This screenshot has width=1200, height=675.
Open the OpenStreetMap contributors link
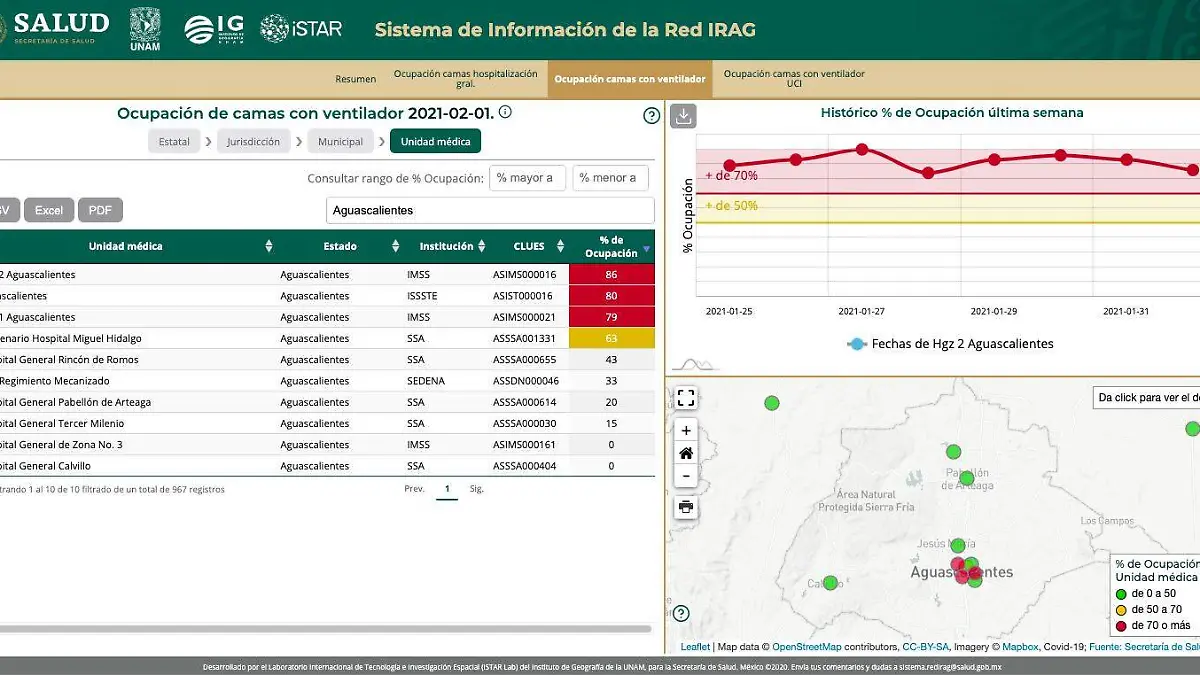point(807,646)
